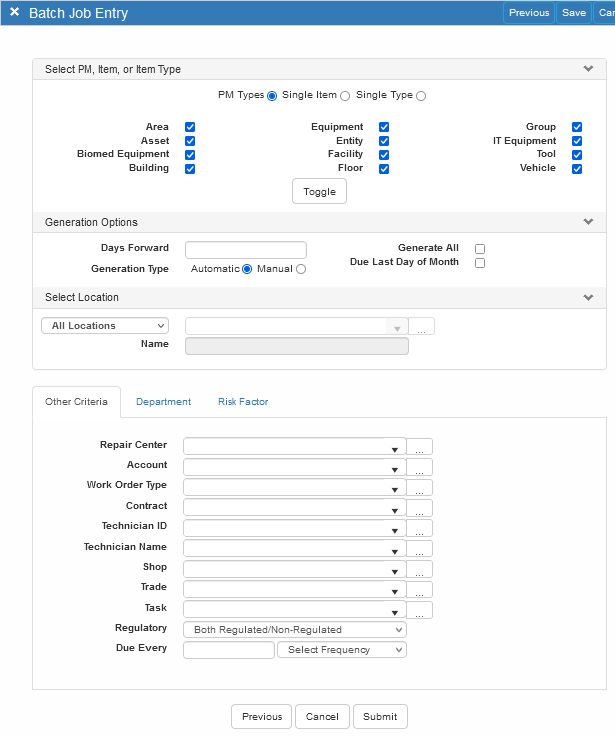Switch to the Department tab
This screenshot has height=736, width=615.
point(163,402)
